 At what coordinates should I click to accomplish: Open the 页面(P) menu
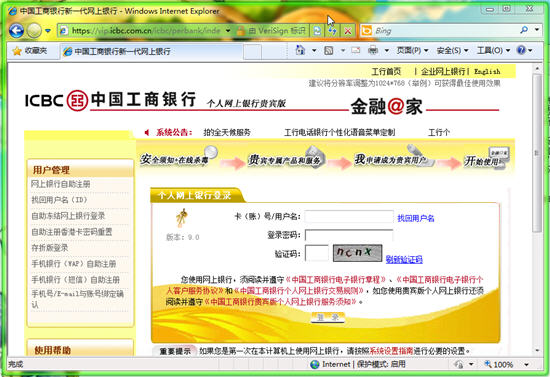click(x=412, y=51)
